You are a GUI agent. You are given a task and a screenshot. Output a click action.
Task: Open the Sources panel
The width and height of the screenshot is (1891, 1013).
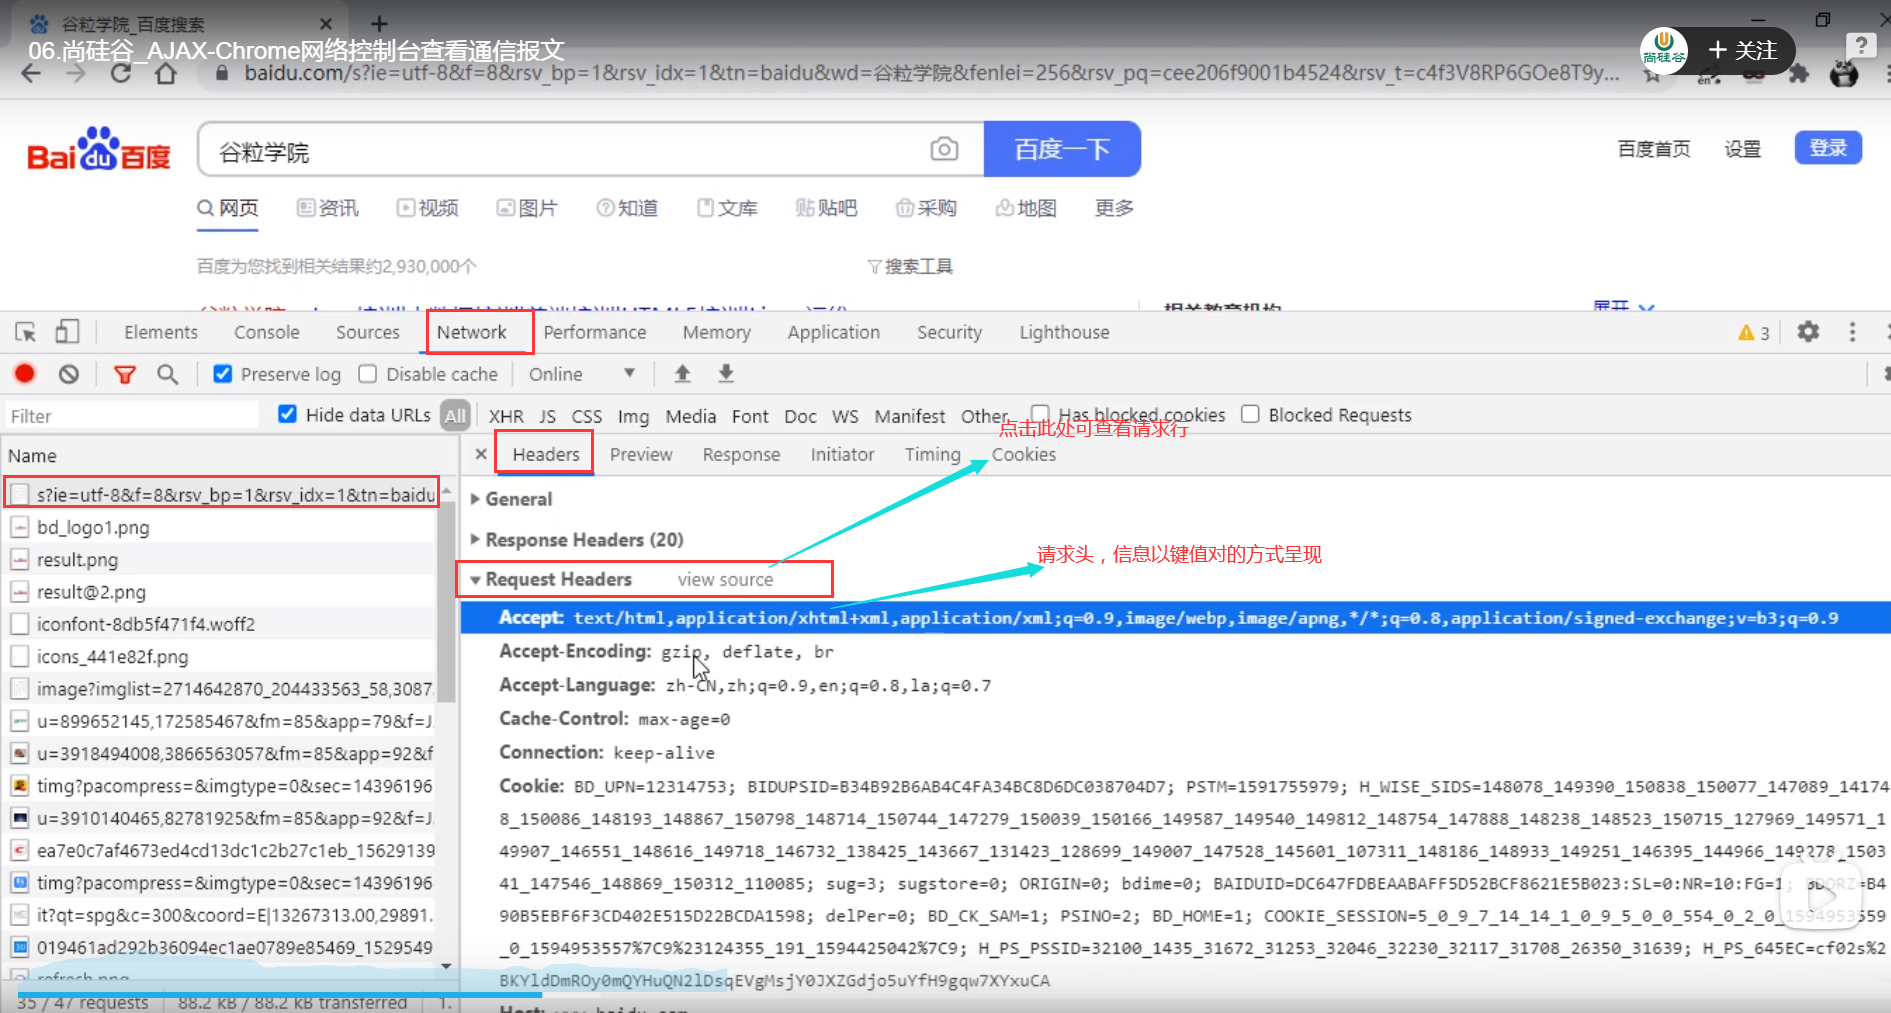coord(368,332)
